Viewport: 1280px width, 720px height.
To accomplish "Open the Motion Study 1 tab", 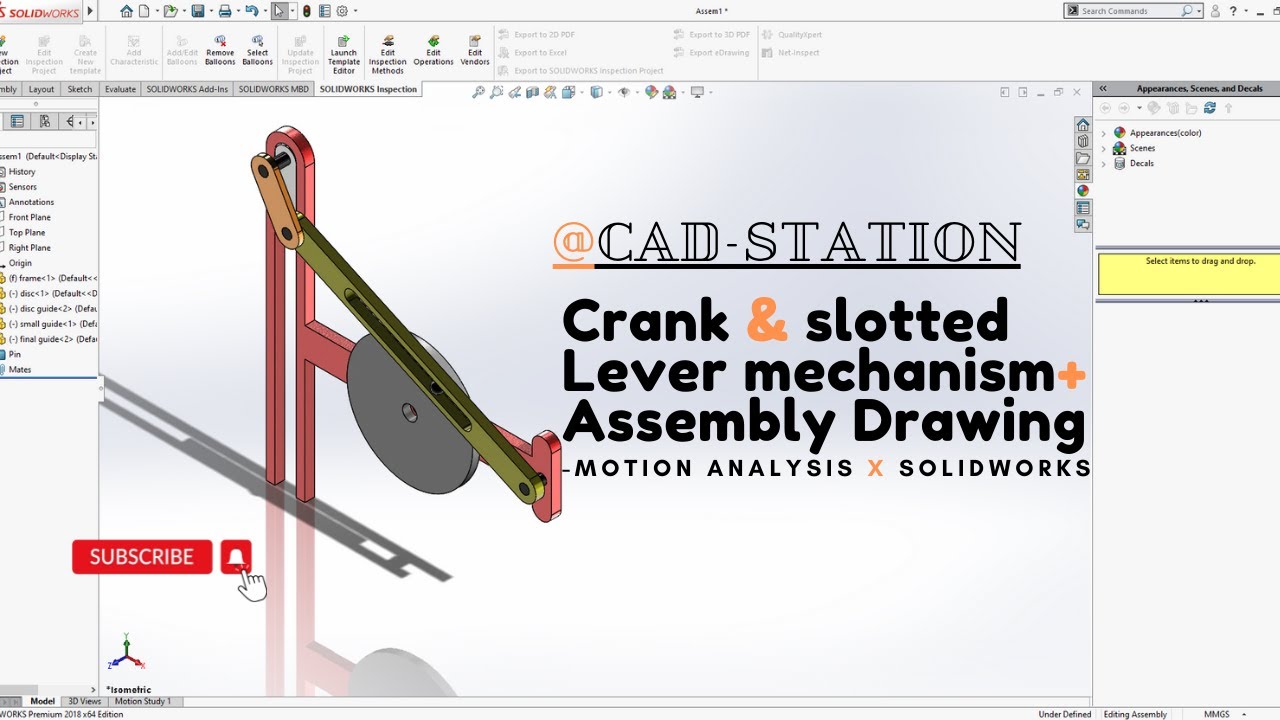I will coord(142,701).
